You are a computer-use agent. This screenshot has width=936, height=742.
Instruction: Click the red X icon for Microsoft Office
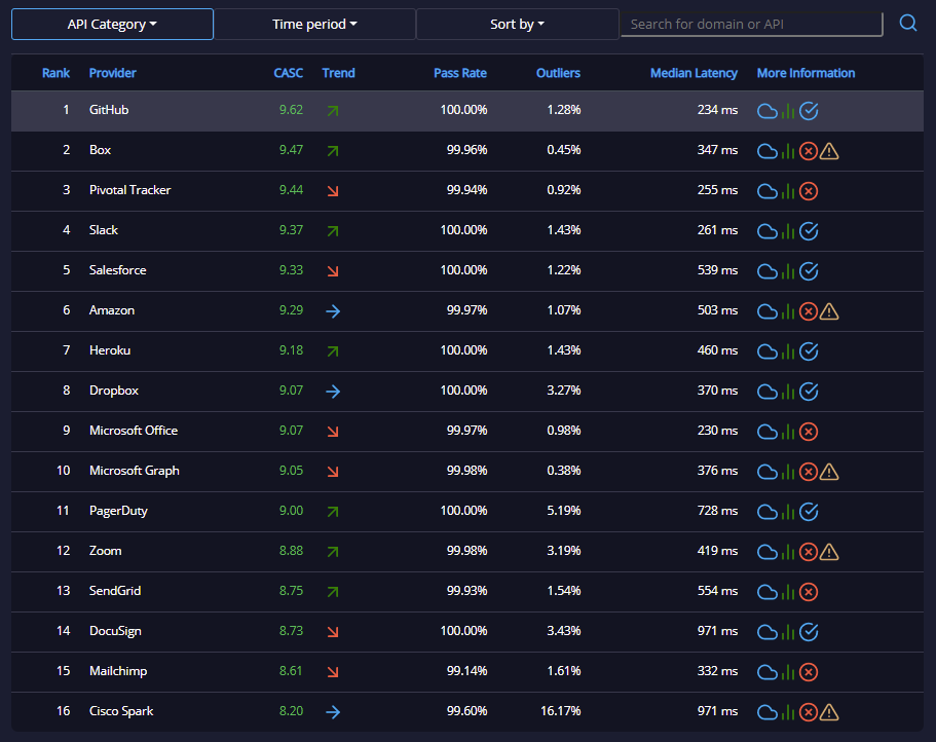tap(808, 432)
